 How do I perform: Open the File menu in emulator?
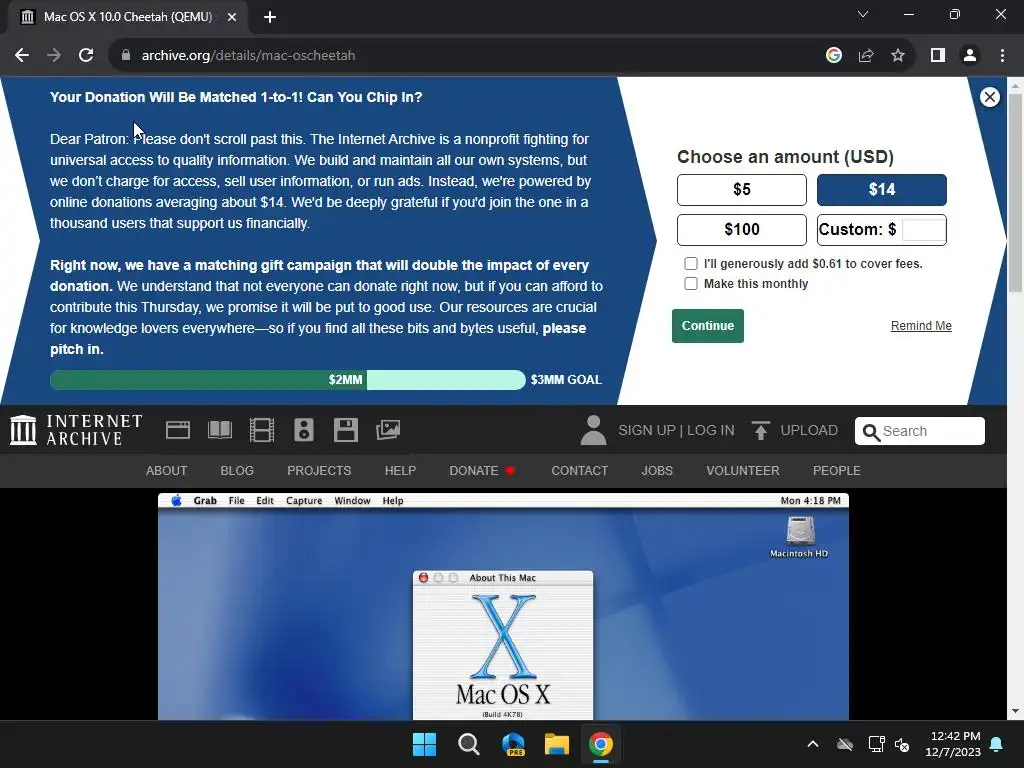click(236, 500)
